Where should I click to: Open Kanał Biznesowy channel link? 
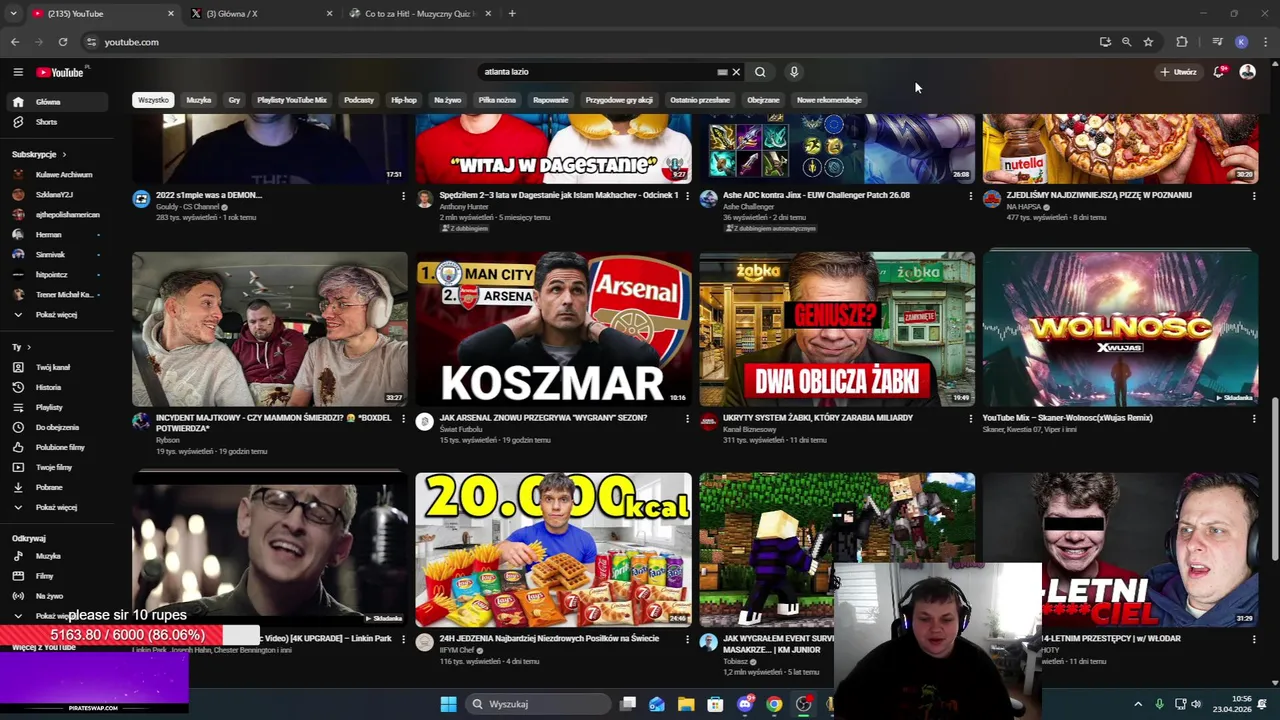[x=750, y=429]
